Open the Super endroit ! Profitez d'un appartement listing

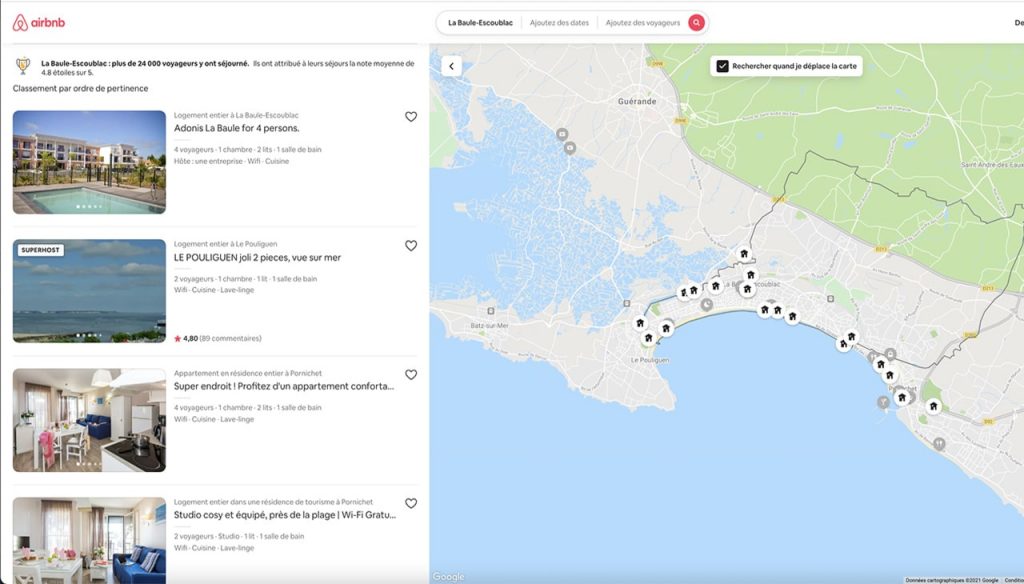click(284, 386)
